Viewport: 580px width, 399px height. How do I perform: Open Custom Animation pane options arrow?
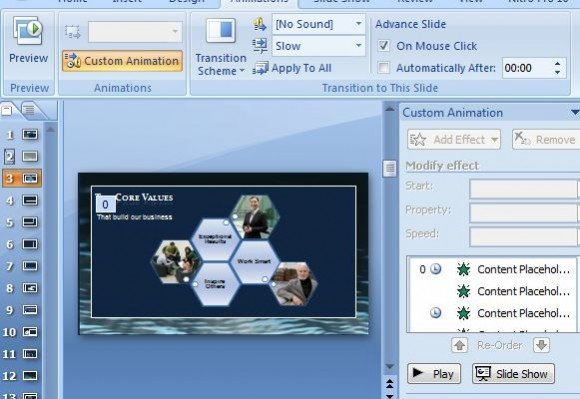click(575, 112)
